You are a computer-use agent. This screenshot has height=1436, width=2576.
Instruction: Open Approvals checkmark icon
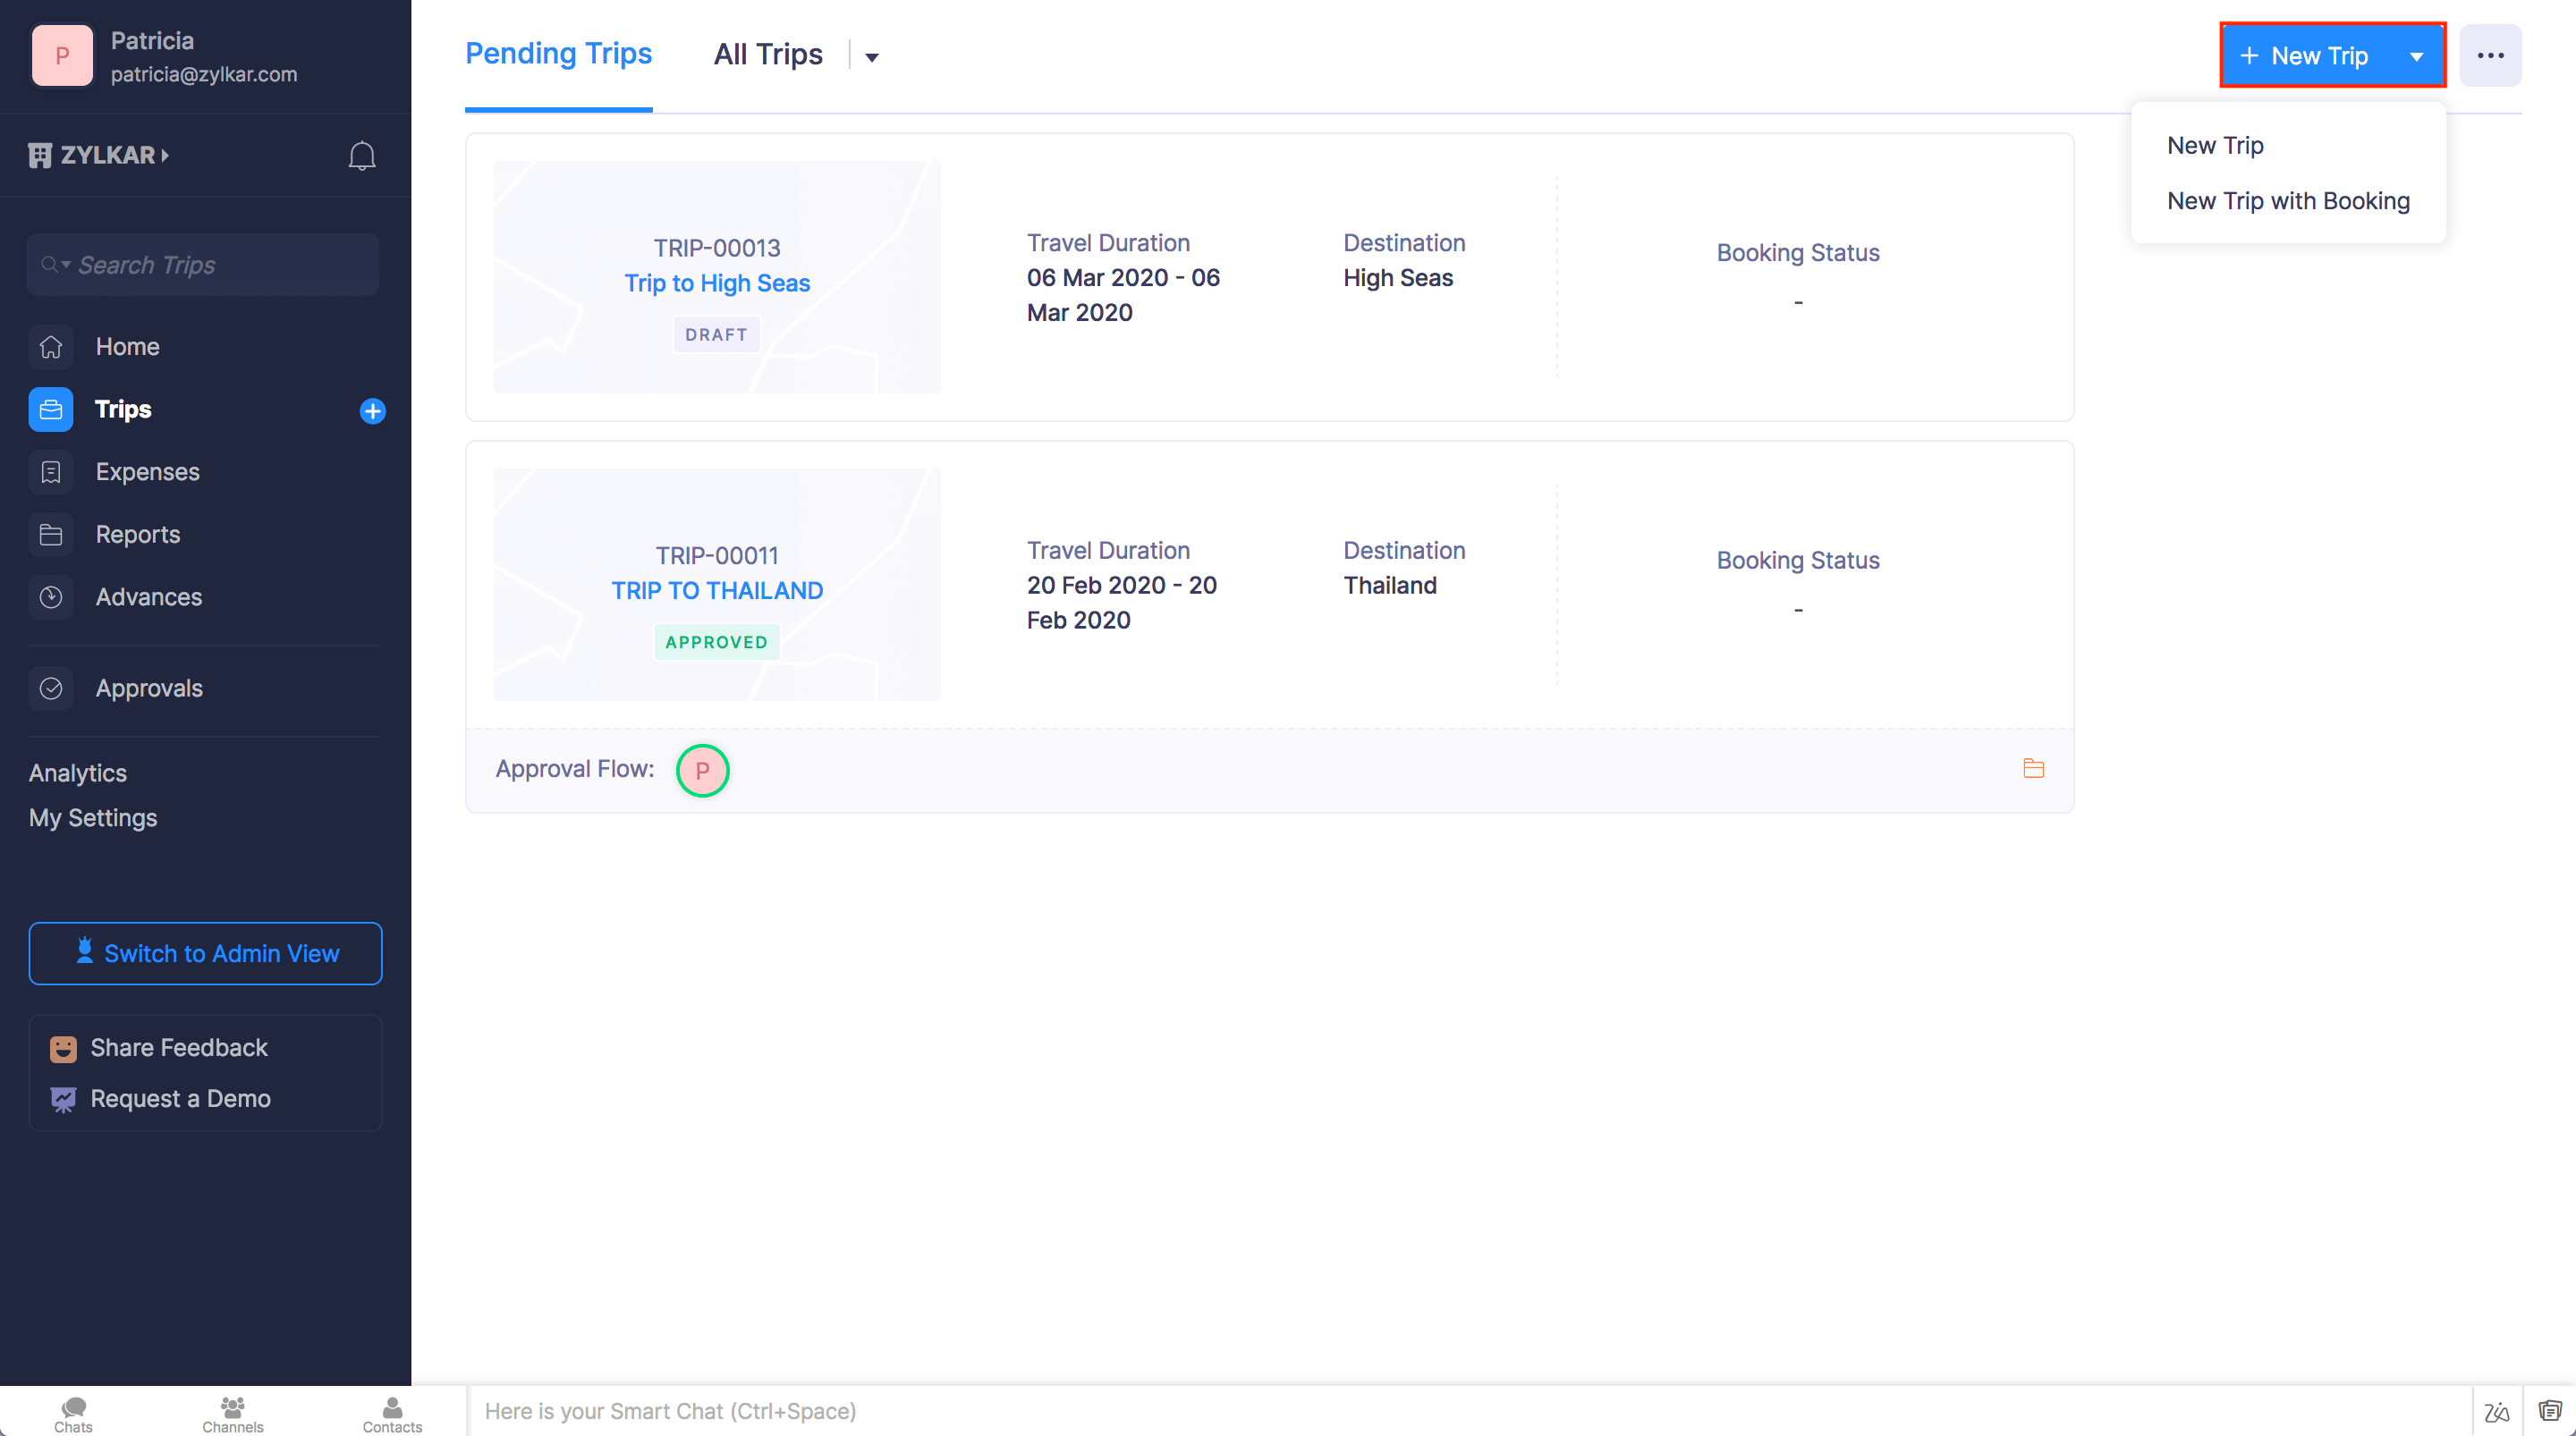[x=51, y=688]
